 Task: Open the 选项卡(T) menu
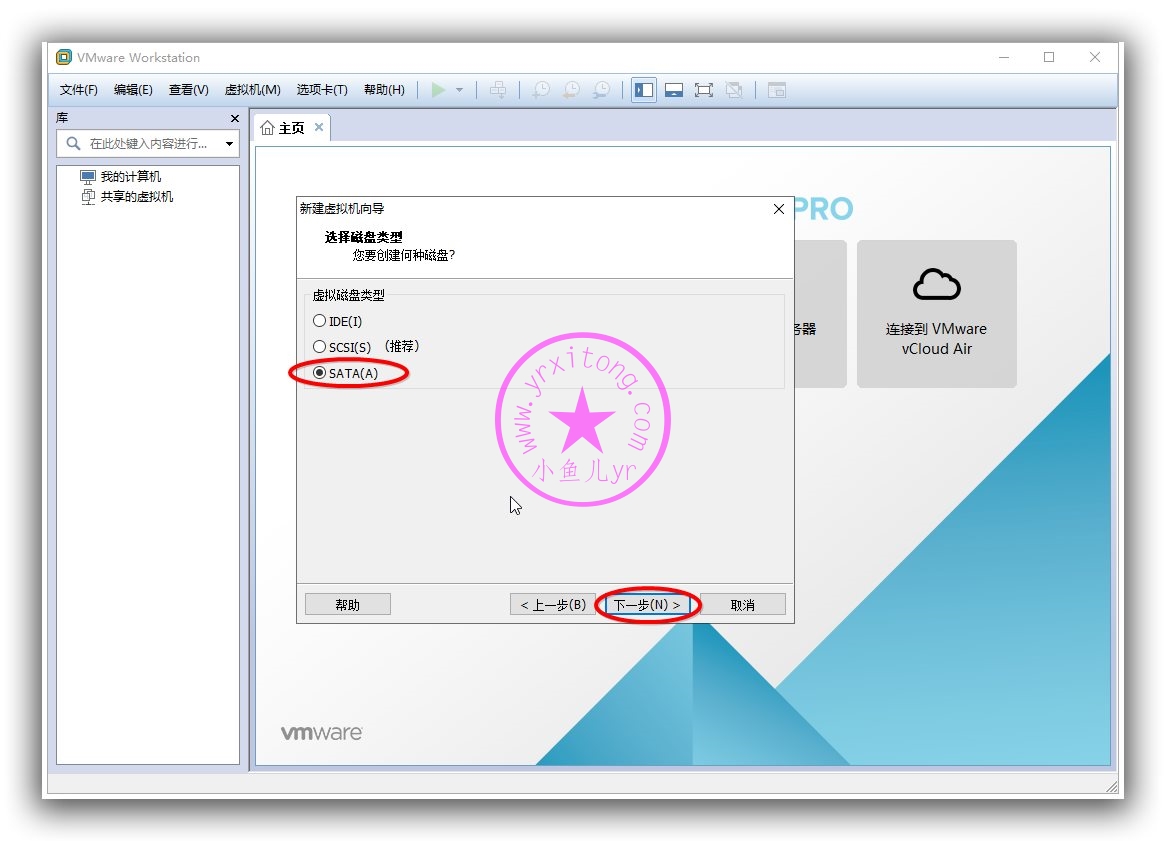(x=322, y=90)
